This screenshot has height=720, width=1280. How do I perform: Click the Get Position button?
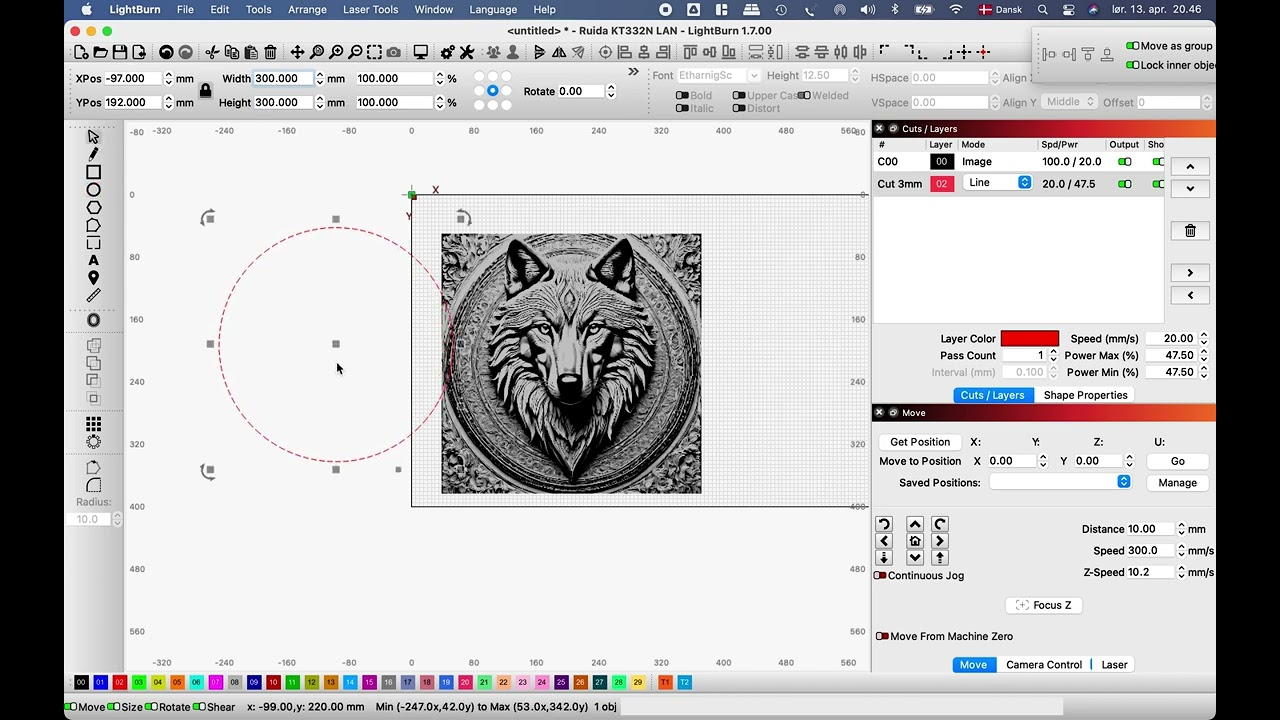920,442
